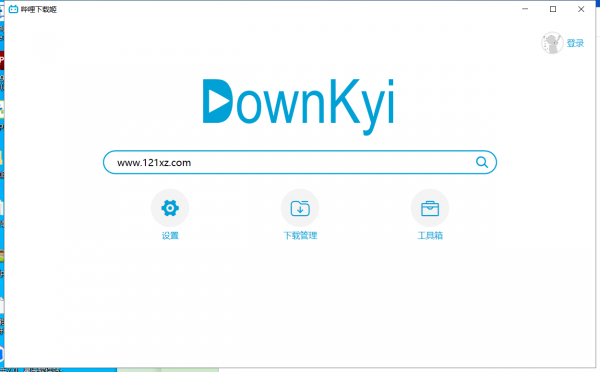Maximize the 哔哩下载姬 window
Screen dimensions: 600x372
(553, 9)
